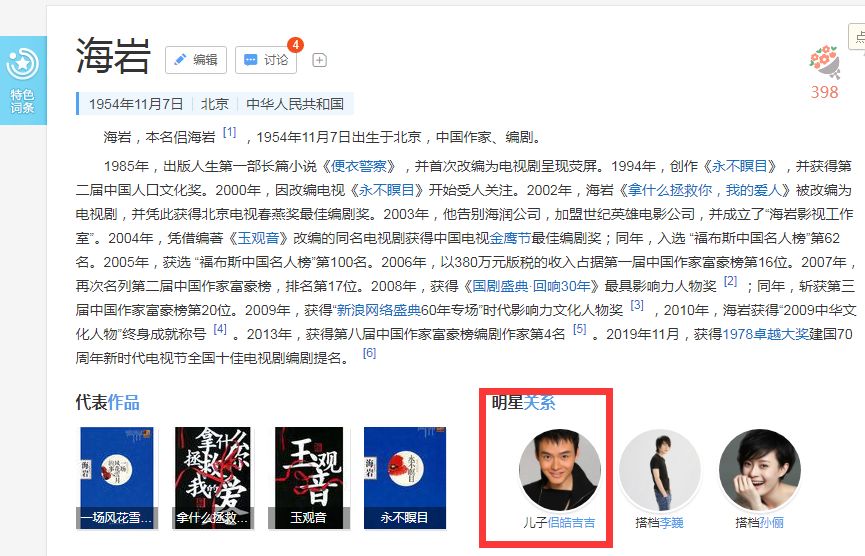Open the red 玉观音 book cover

[309, 478]
